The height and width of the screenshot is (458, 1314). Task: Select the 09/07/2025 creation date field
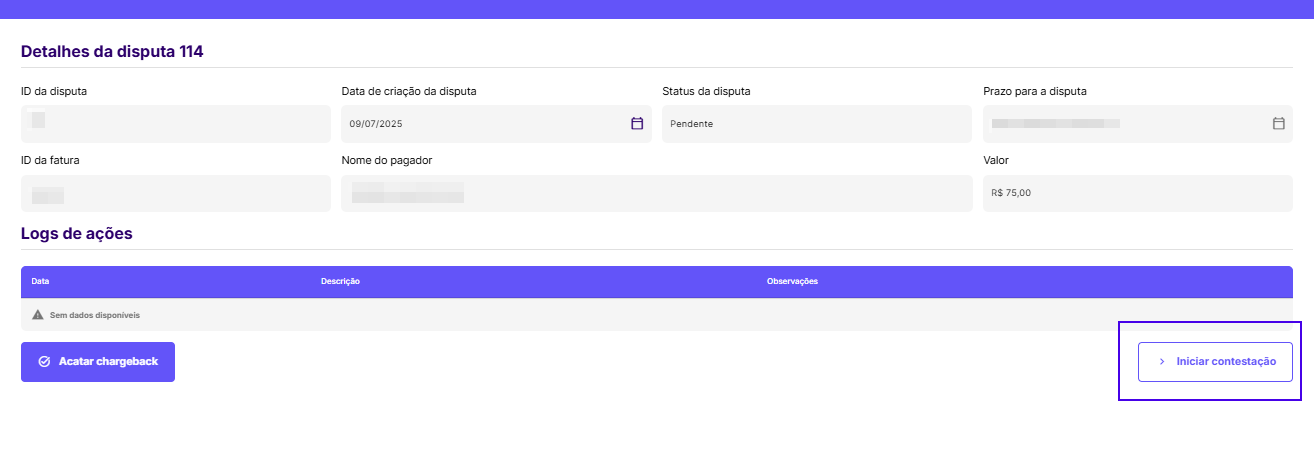pyautogui.click(x=480, y=123)
